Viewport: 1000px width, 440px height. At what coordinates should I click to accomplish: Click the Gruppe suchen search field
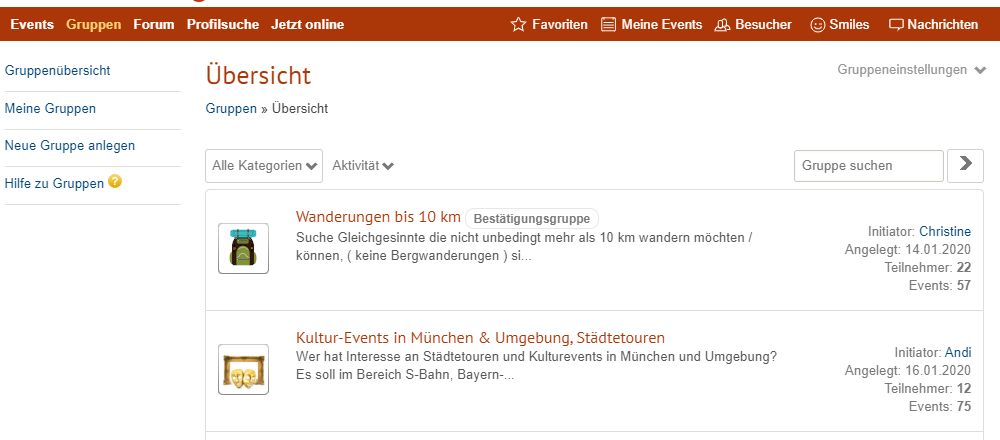pos(868,165)
